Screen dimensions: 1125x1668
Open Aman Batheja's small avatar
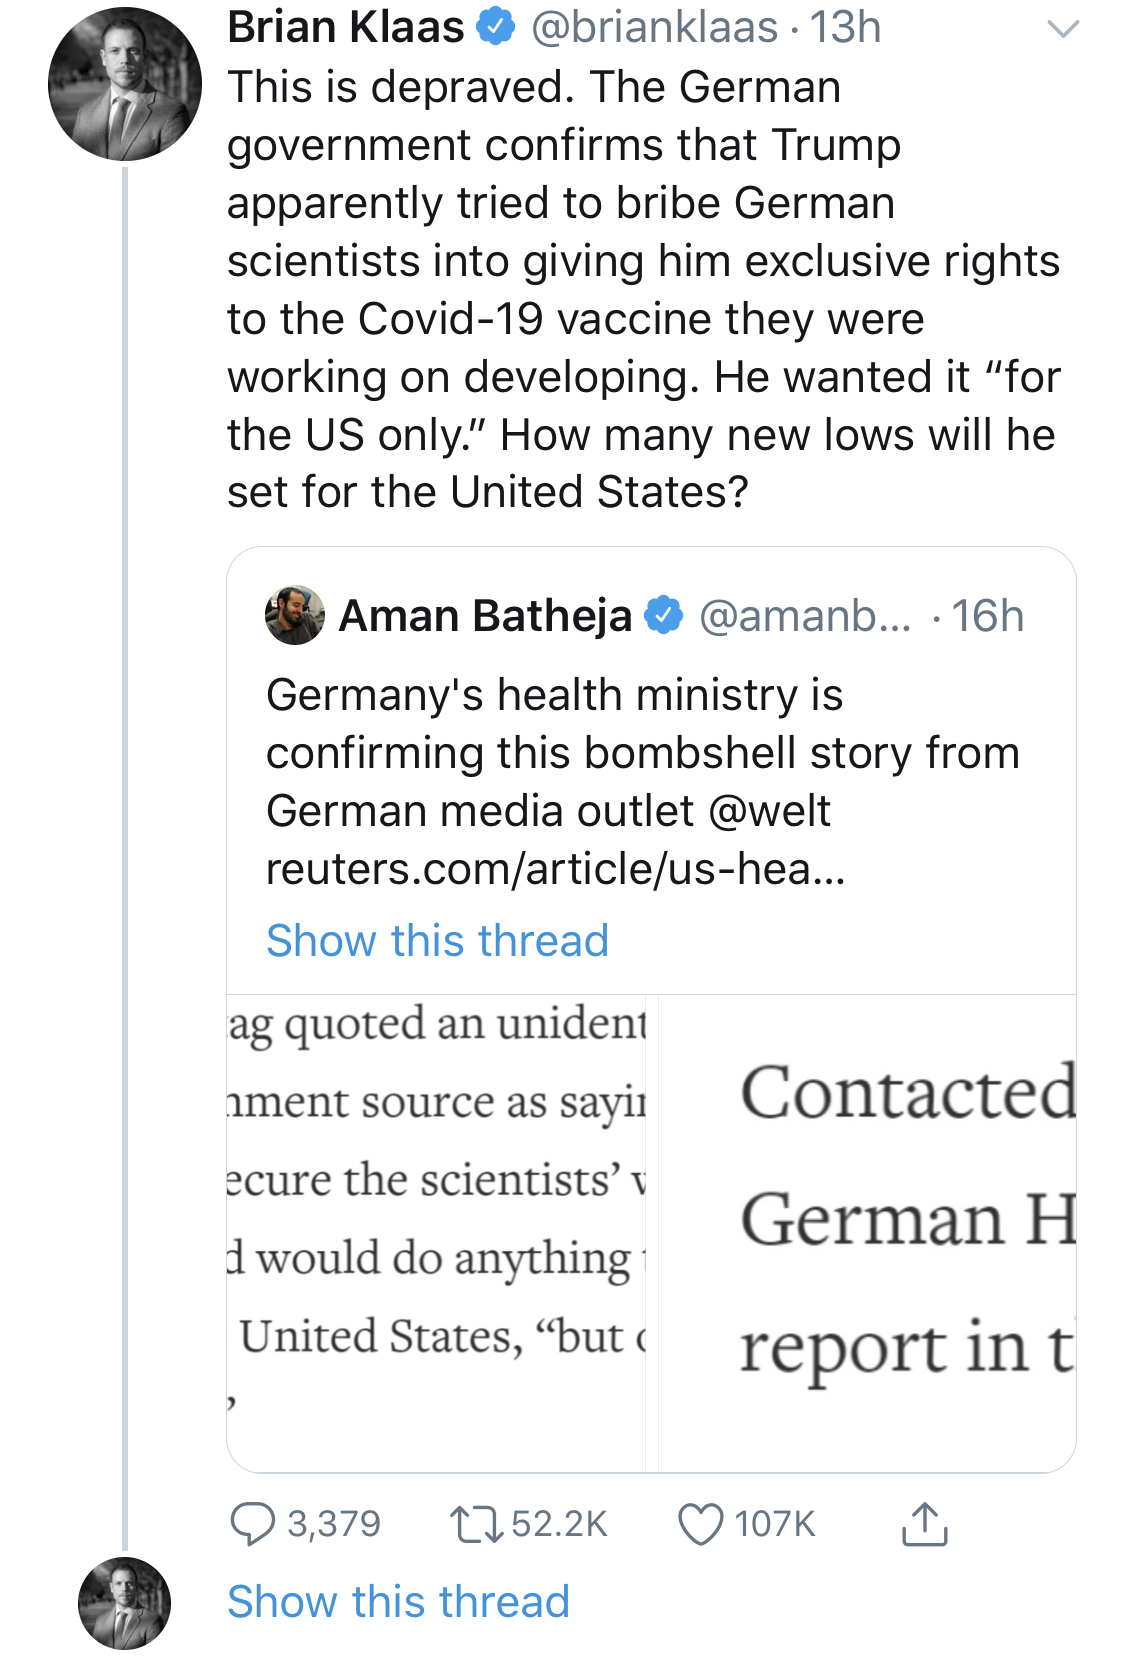pos(295,615)
